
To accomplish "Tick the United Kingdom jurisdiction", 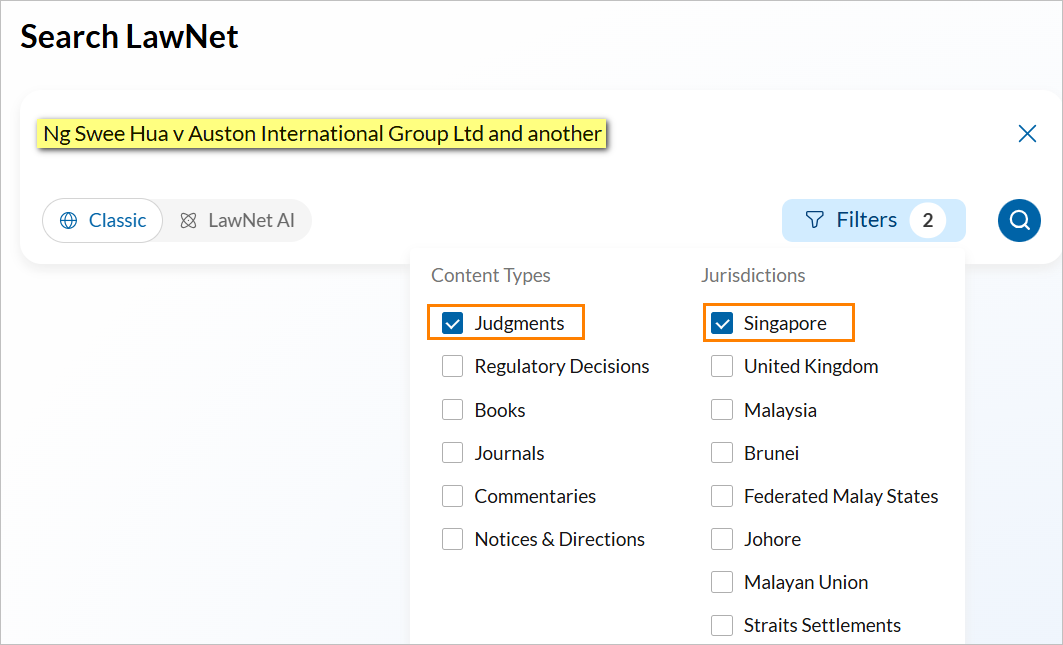I will tap(722, 366).
